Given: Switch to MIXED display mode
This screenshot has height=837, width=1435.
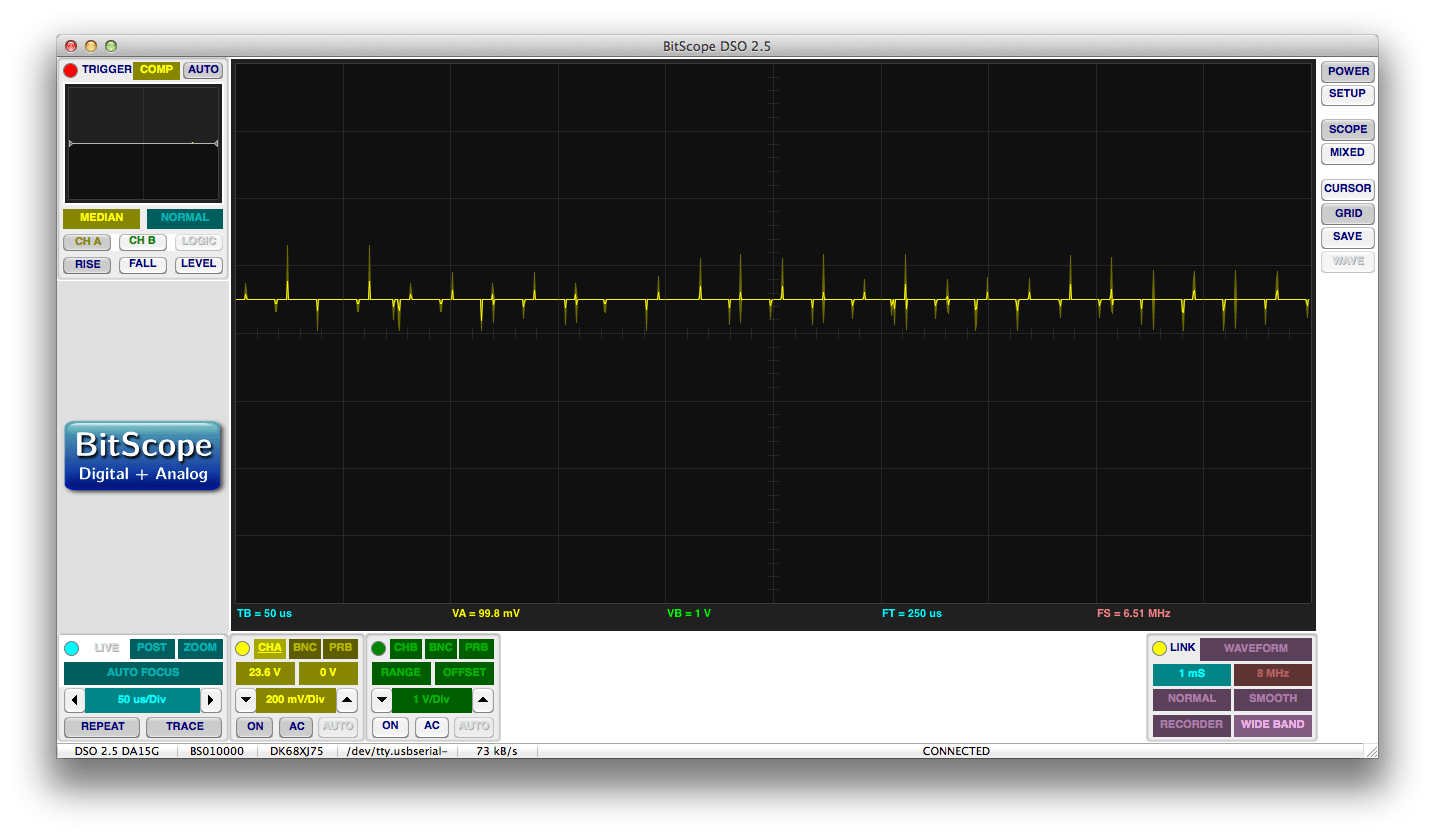Looking at the screenshot, I should tap(1347, 153).
